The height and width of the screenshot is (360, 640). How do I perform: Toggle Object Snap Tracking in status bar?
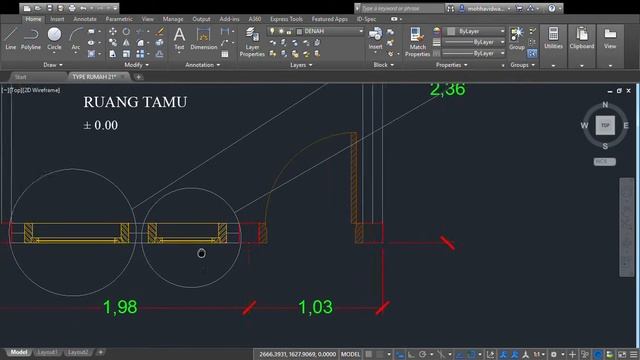tap(460, 354)
